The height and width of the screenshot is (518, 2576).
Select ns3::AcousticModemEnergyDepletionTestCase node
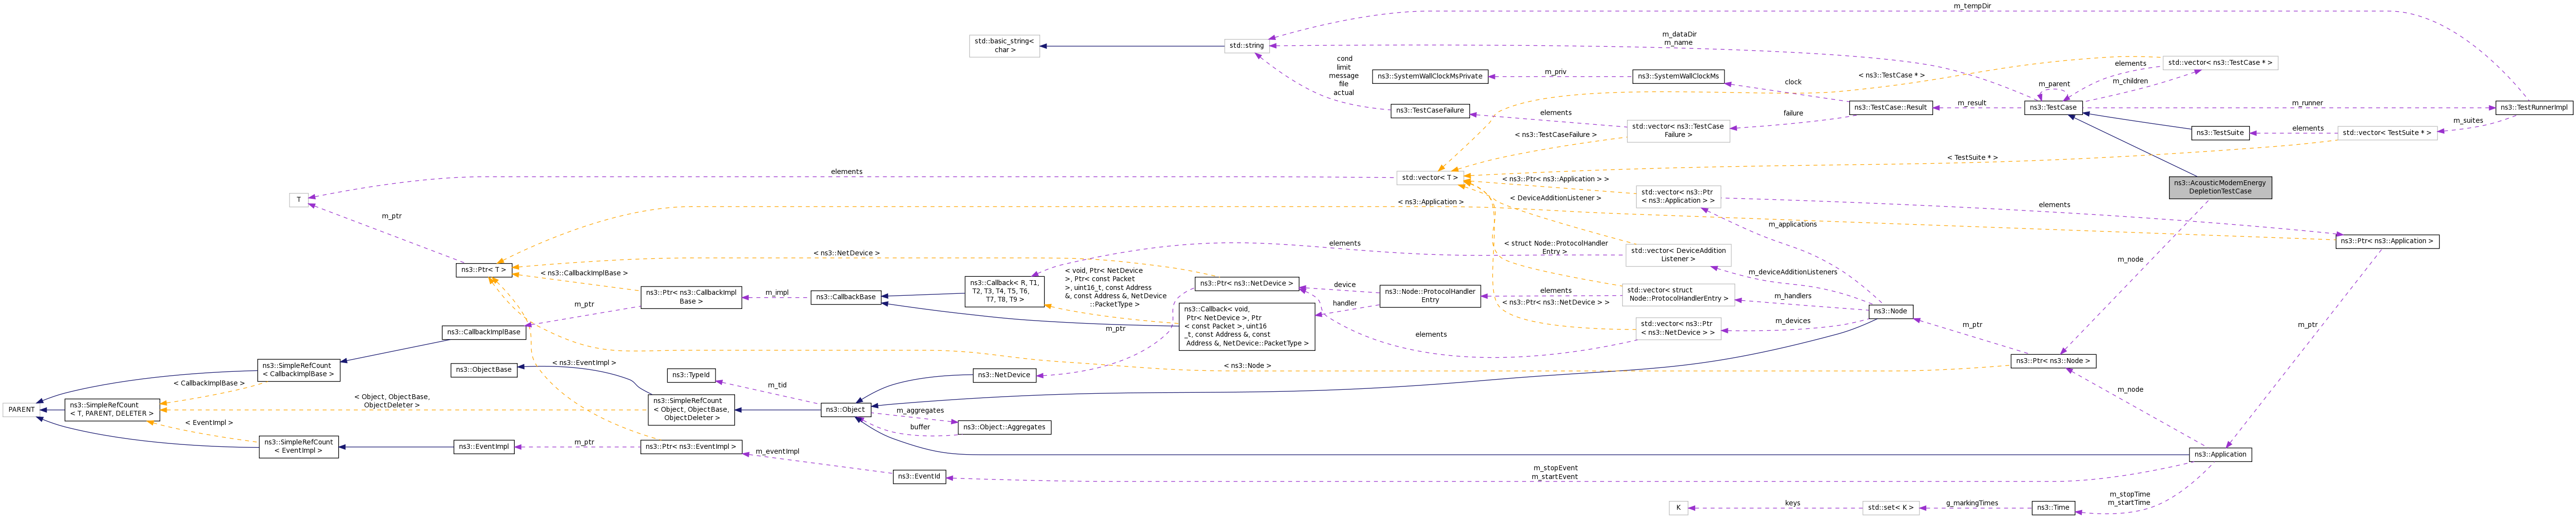coord(2220,188)
